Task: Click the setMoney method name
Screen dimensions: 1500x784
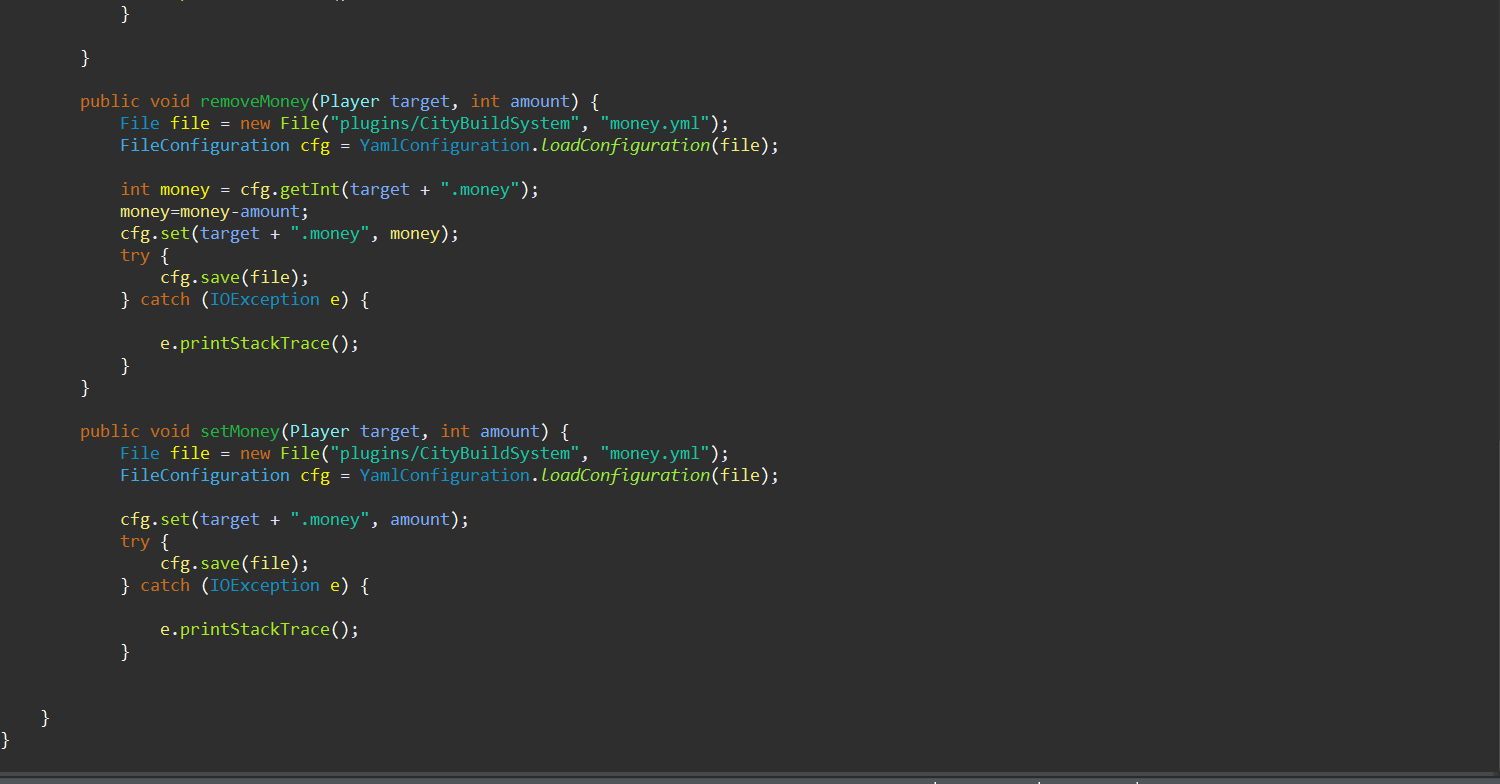Action: coord(240,431)
